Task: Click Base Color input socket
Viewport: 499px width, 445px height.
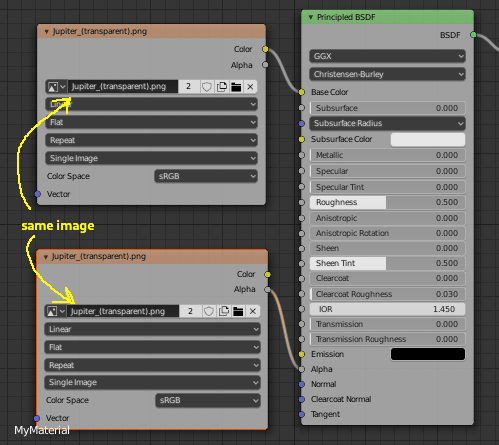Action: coord(302,92)
